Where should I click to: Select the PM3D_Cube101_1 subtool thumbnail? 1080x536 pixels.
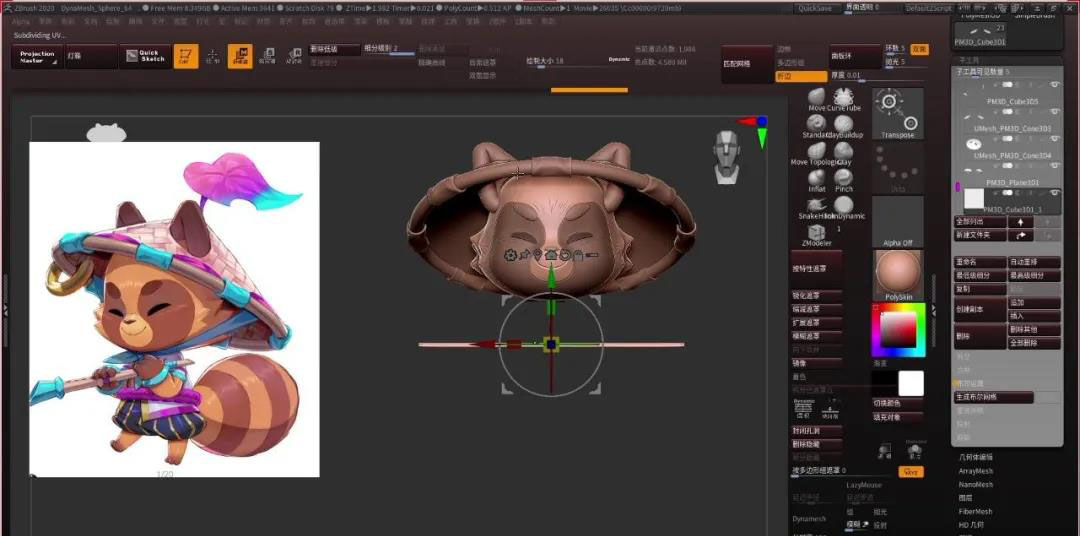tap(973, 198)
